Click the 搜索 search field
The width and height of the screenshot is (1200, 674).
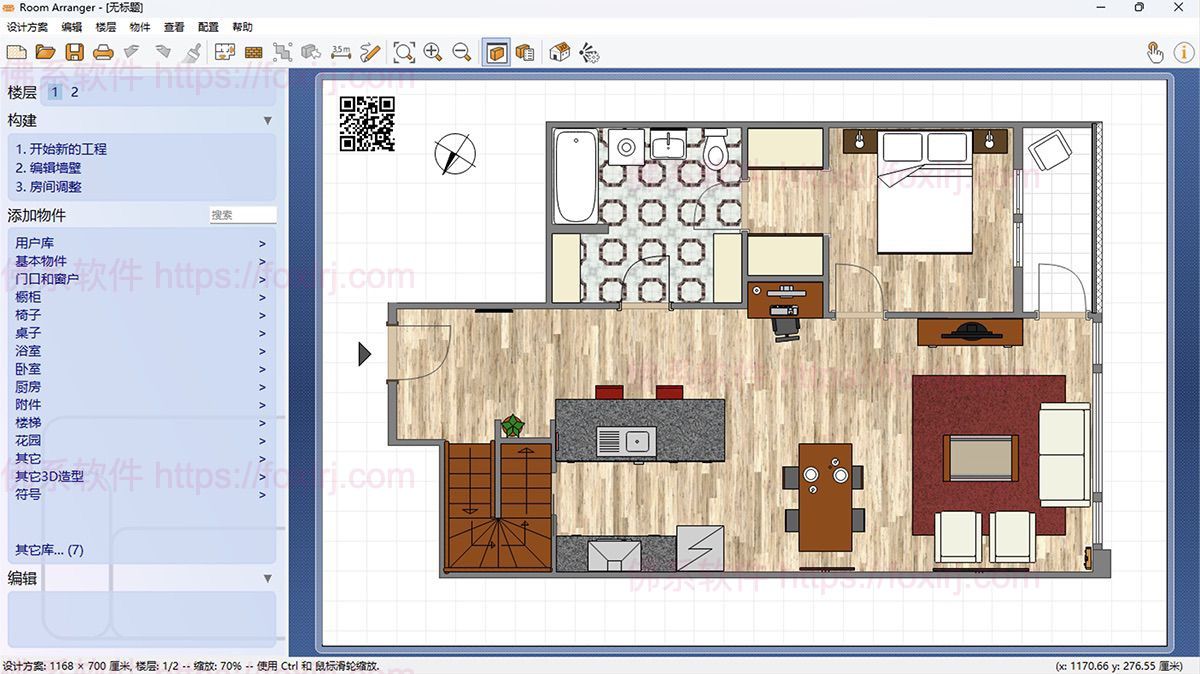click(242, 215)
